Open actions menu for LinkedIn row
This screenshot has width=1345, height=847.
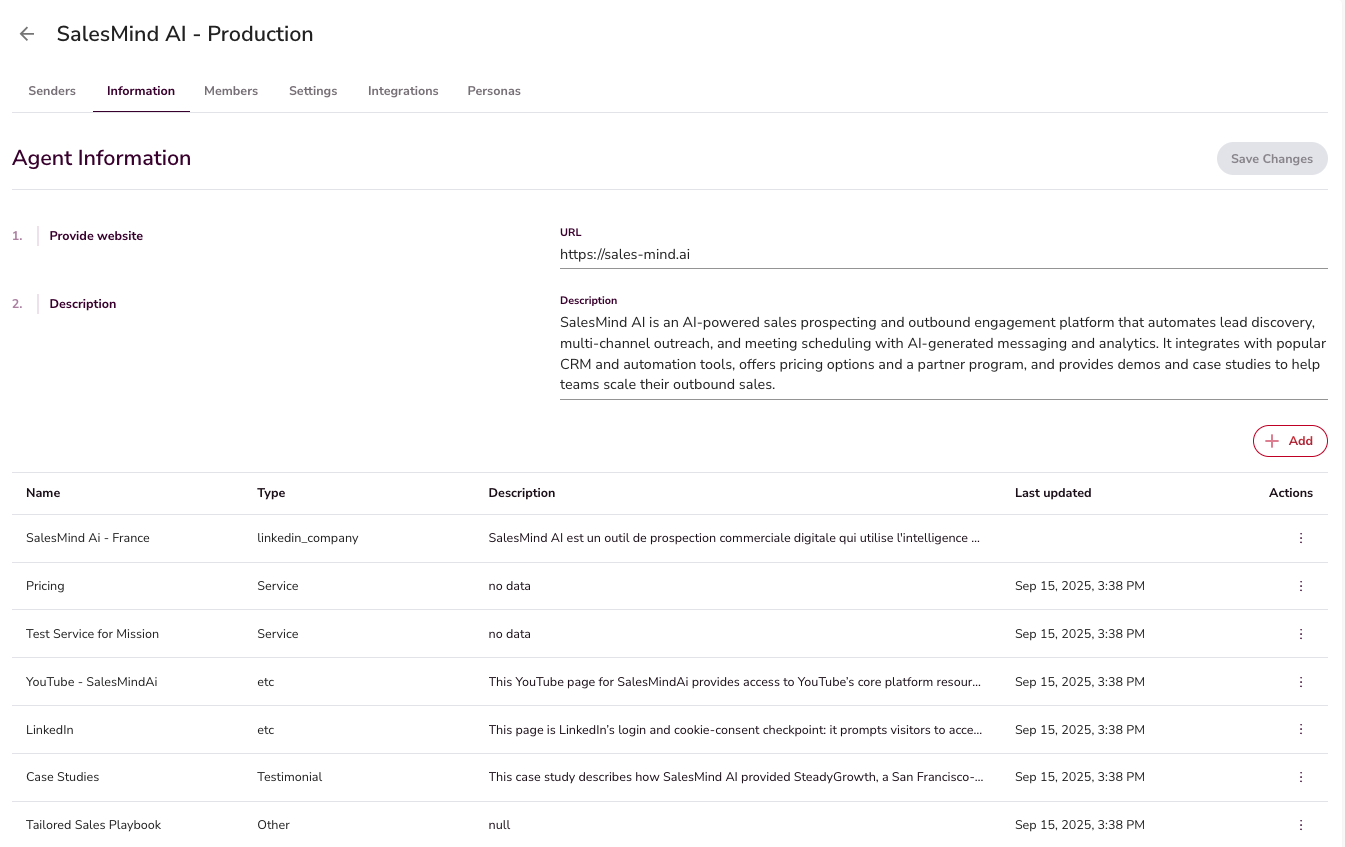pyautogui.click(x=1300, y=730)
